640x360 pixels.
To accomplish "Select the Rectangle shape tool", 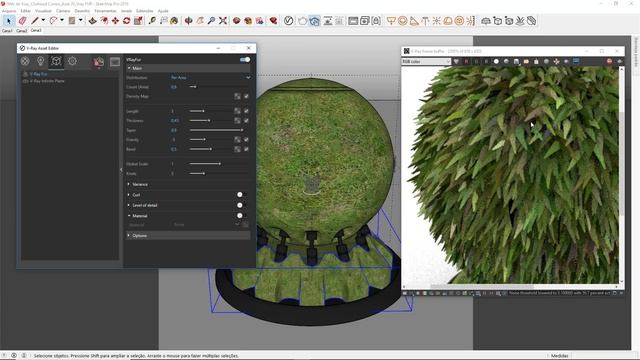I will pyautogui.click(x=72, y=20).
